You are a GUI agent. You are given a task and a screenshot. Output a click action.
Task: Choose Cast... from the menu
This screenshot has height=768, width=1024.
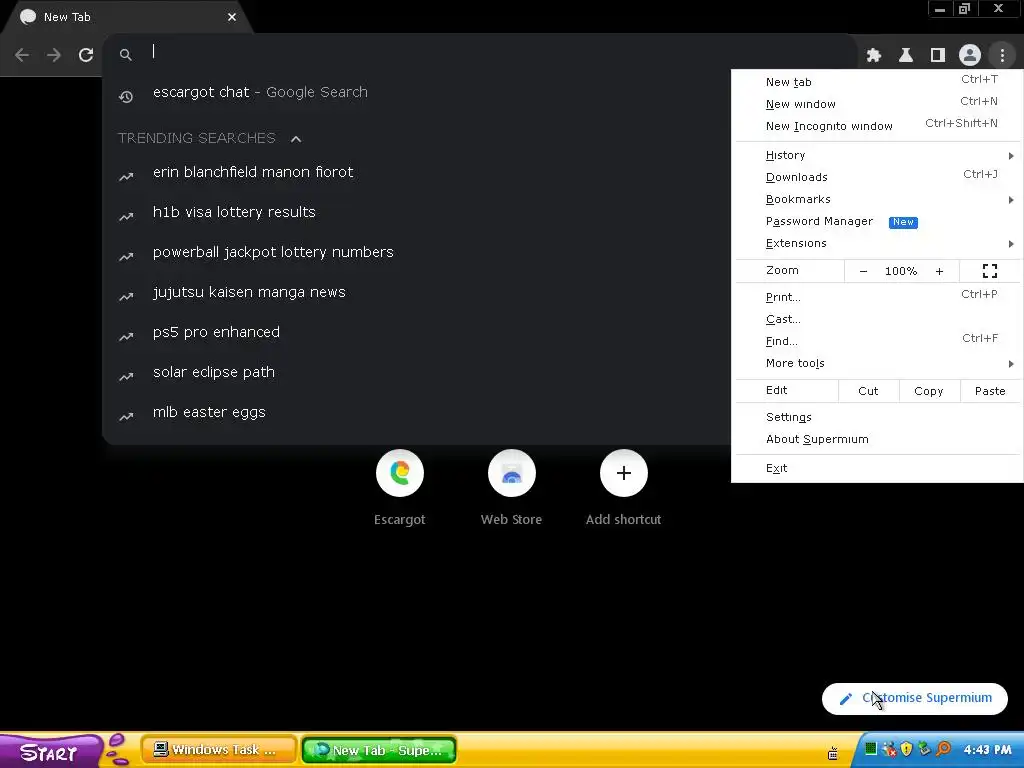[877, 319]
